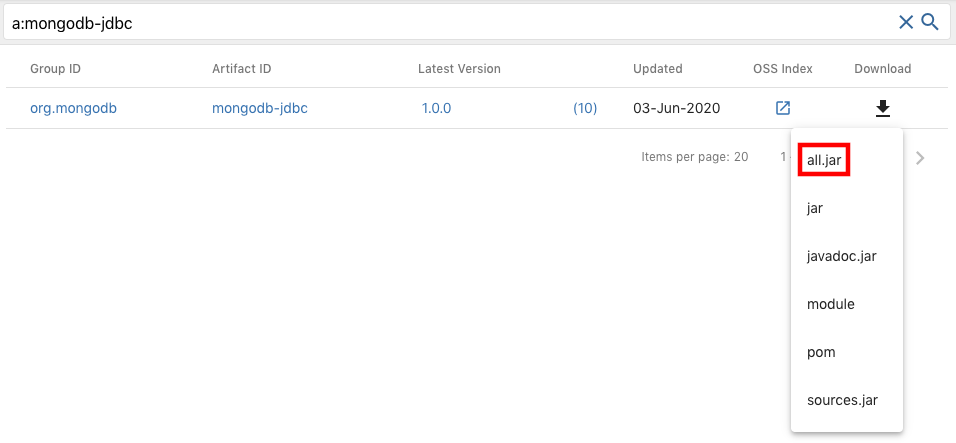Choose jar from the download menu
Viewport: 956px width, 443px height.
[815, 208]
